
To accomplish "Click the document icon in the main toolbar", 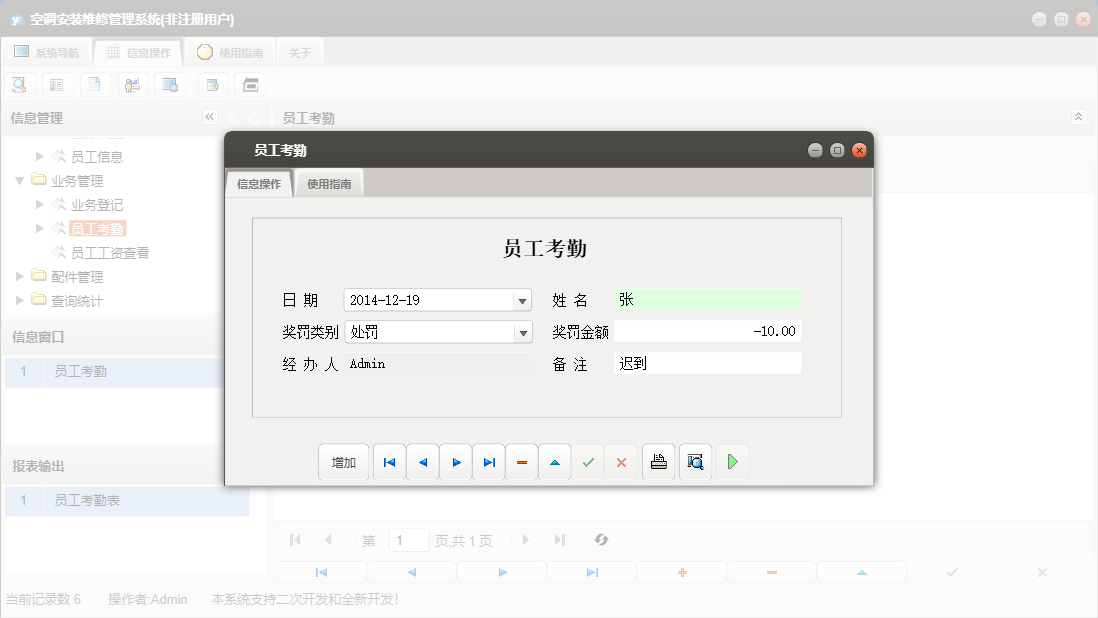I will tap(94, 84).
